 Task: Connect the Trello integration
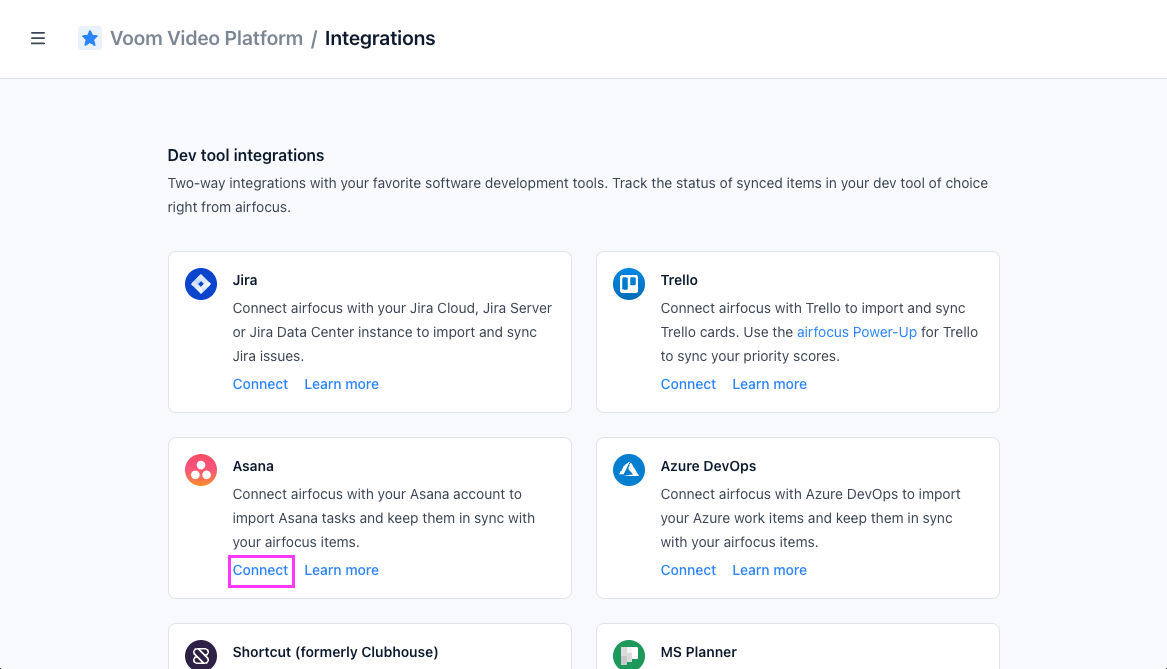click(688, 384)
